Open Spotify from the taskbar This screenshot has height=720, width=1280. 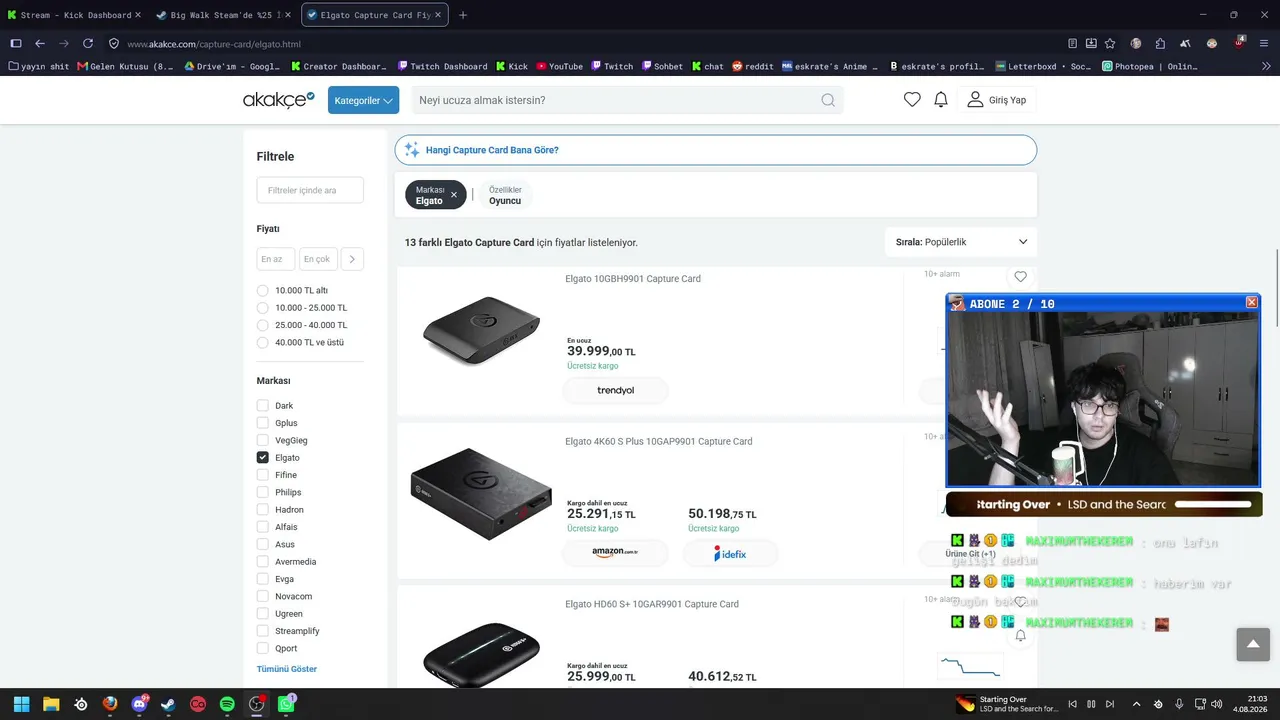click(227, 704)
